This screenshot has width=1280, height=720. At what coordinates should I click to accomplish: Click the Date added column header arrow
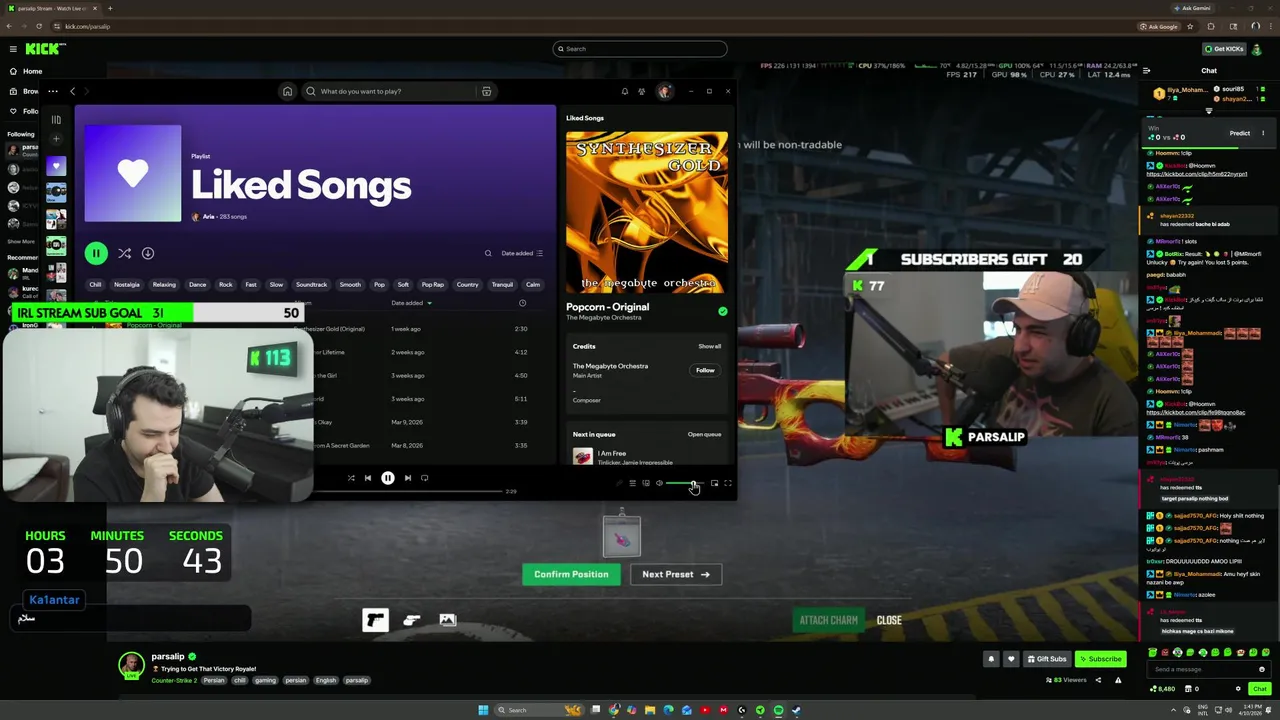(430, 303)
